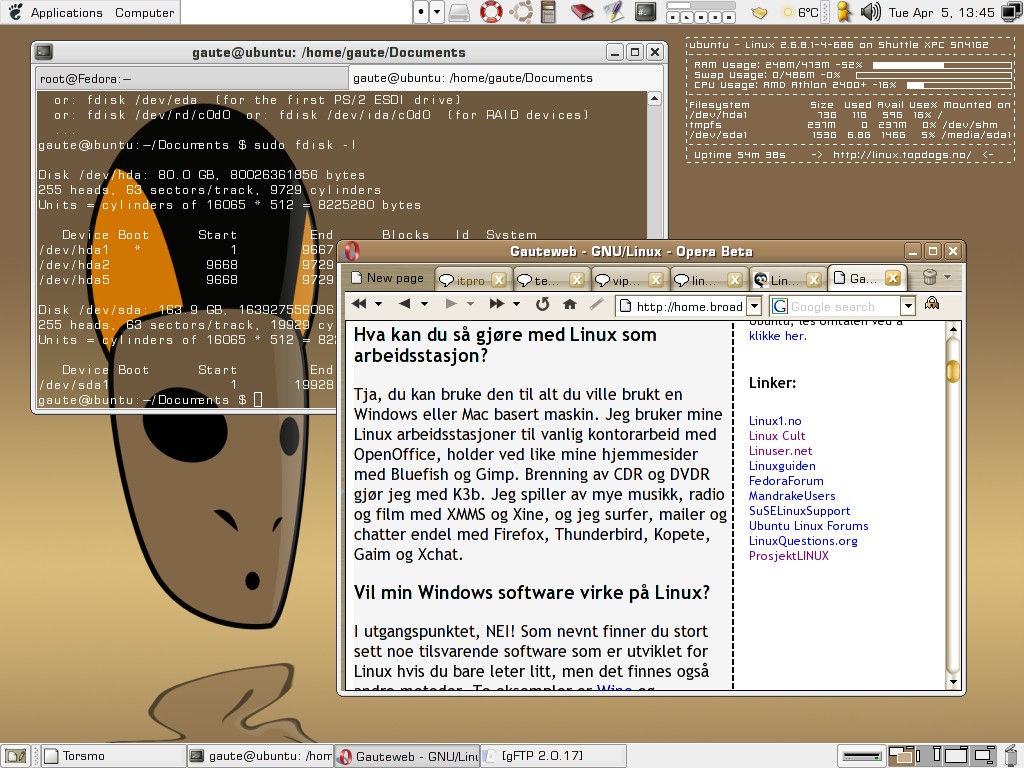Click Opera rewind navigation button
Screen dimensions: 1024x768
point(359,304)
